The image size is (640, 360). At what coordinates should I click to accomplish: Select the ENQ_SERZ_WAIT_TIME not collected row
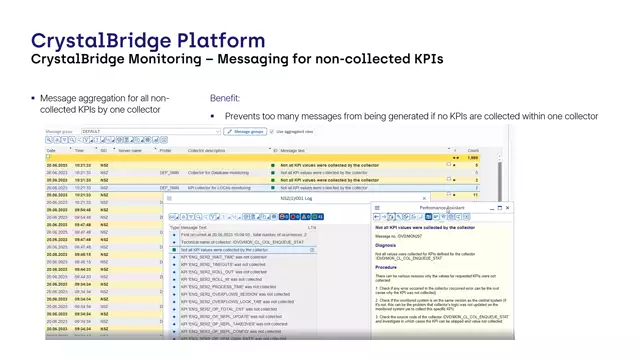(243, 257)
